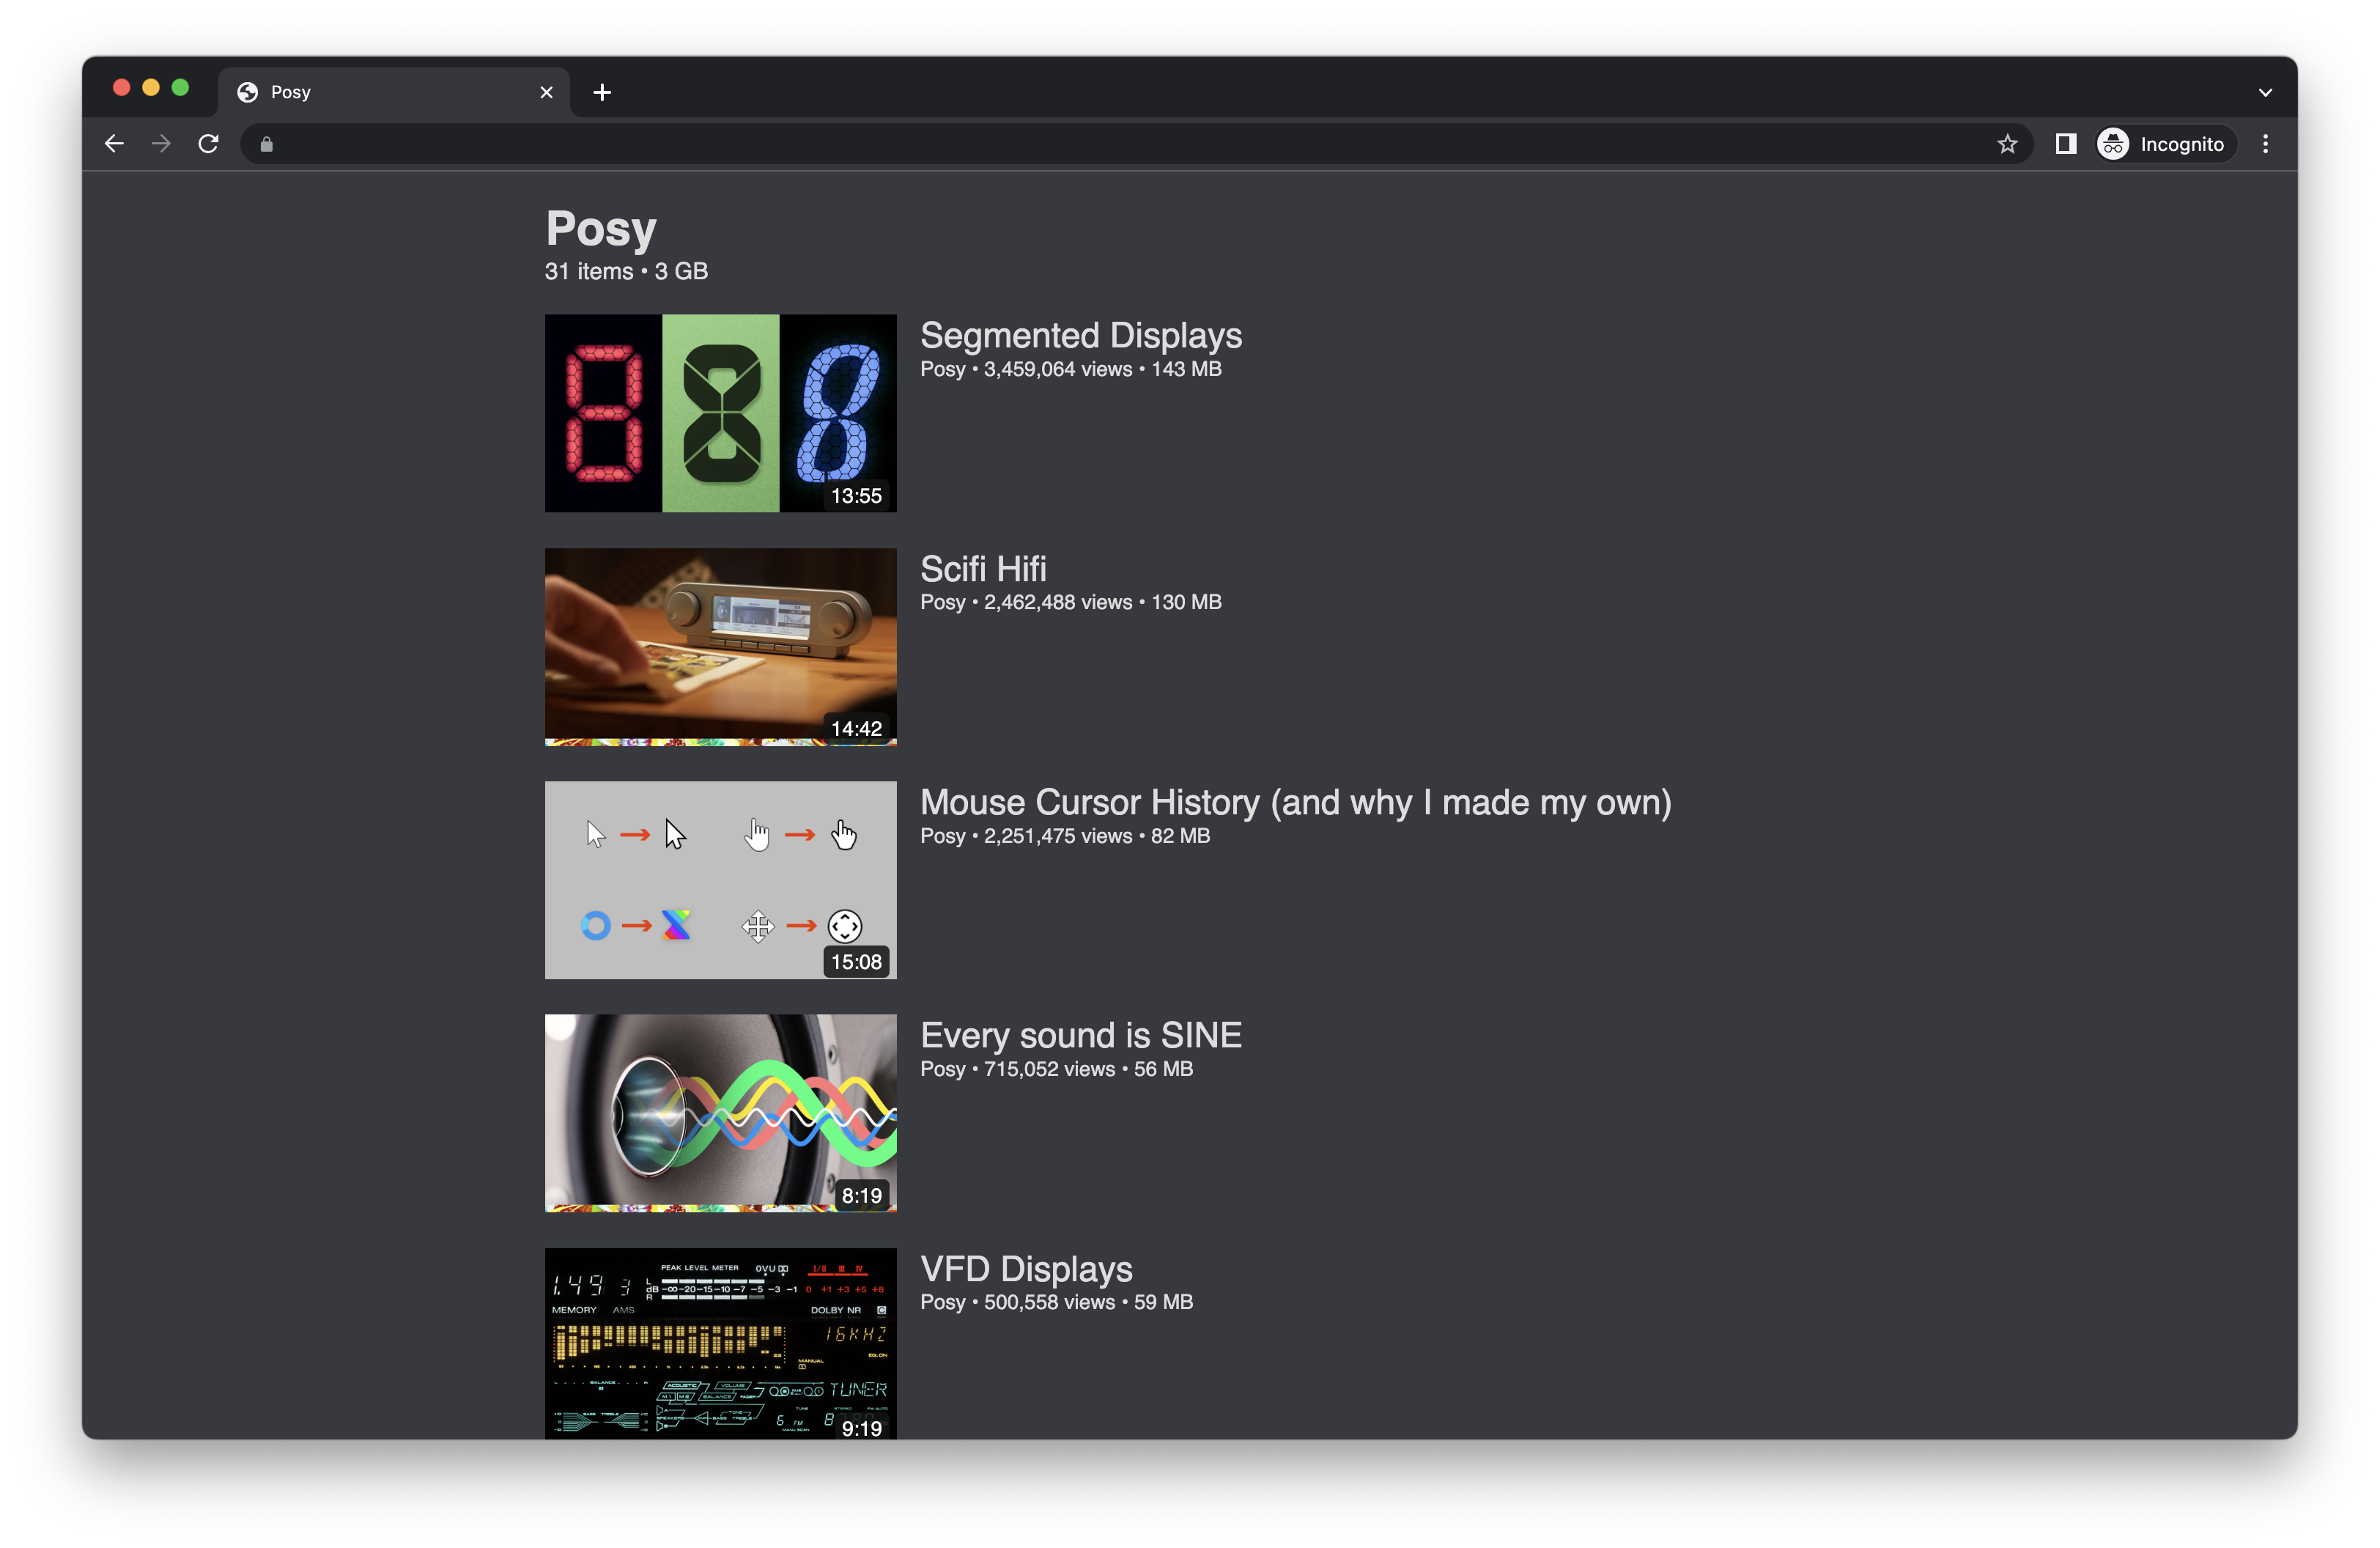Click the globe favicon on the Posy tab
The width and height of the screenshot is (2380, 1548).
[x=248, y=91]
